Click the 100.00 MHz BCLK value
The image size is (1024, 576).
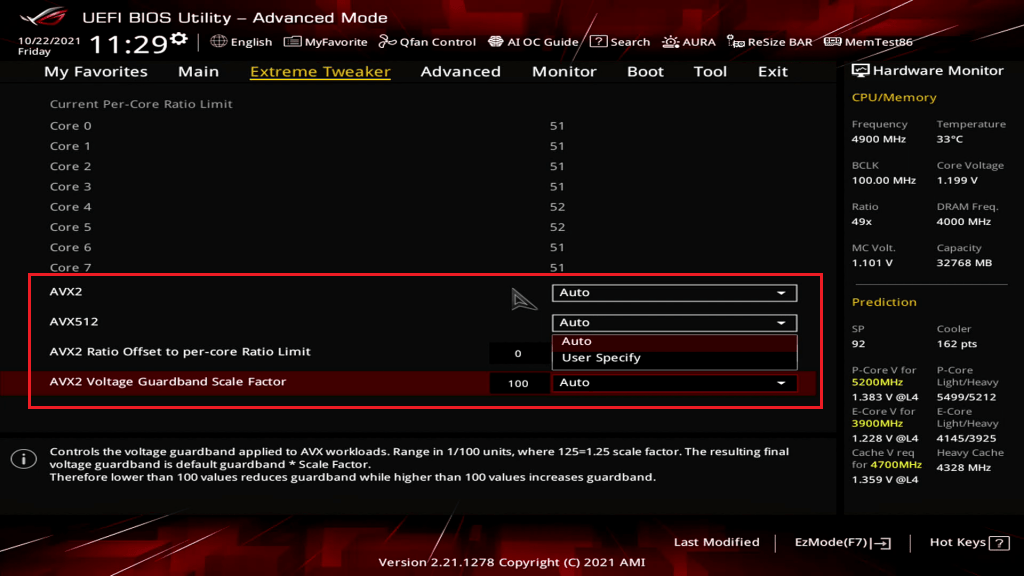click(x=884, y=180)
